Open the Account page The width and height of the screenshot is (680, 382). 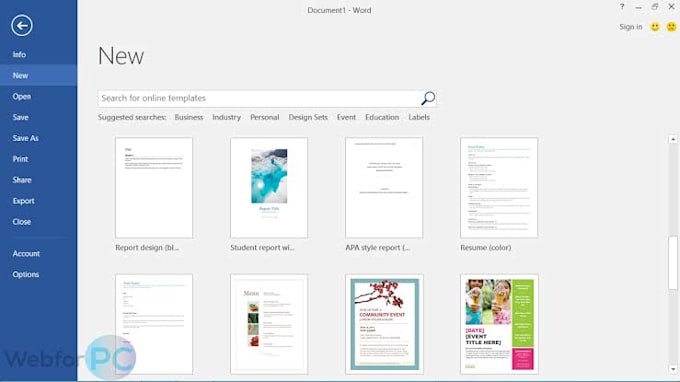(x=26, y=254)
